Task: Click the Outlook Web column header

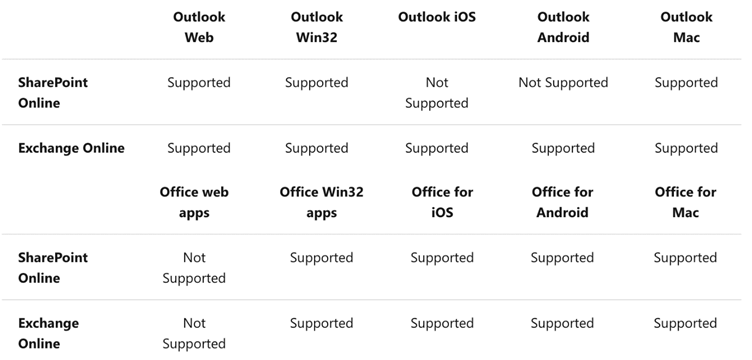Action: (199, 27)
